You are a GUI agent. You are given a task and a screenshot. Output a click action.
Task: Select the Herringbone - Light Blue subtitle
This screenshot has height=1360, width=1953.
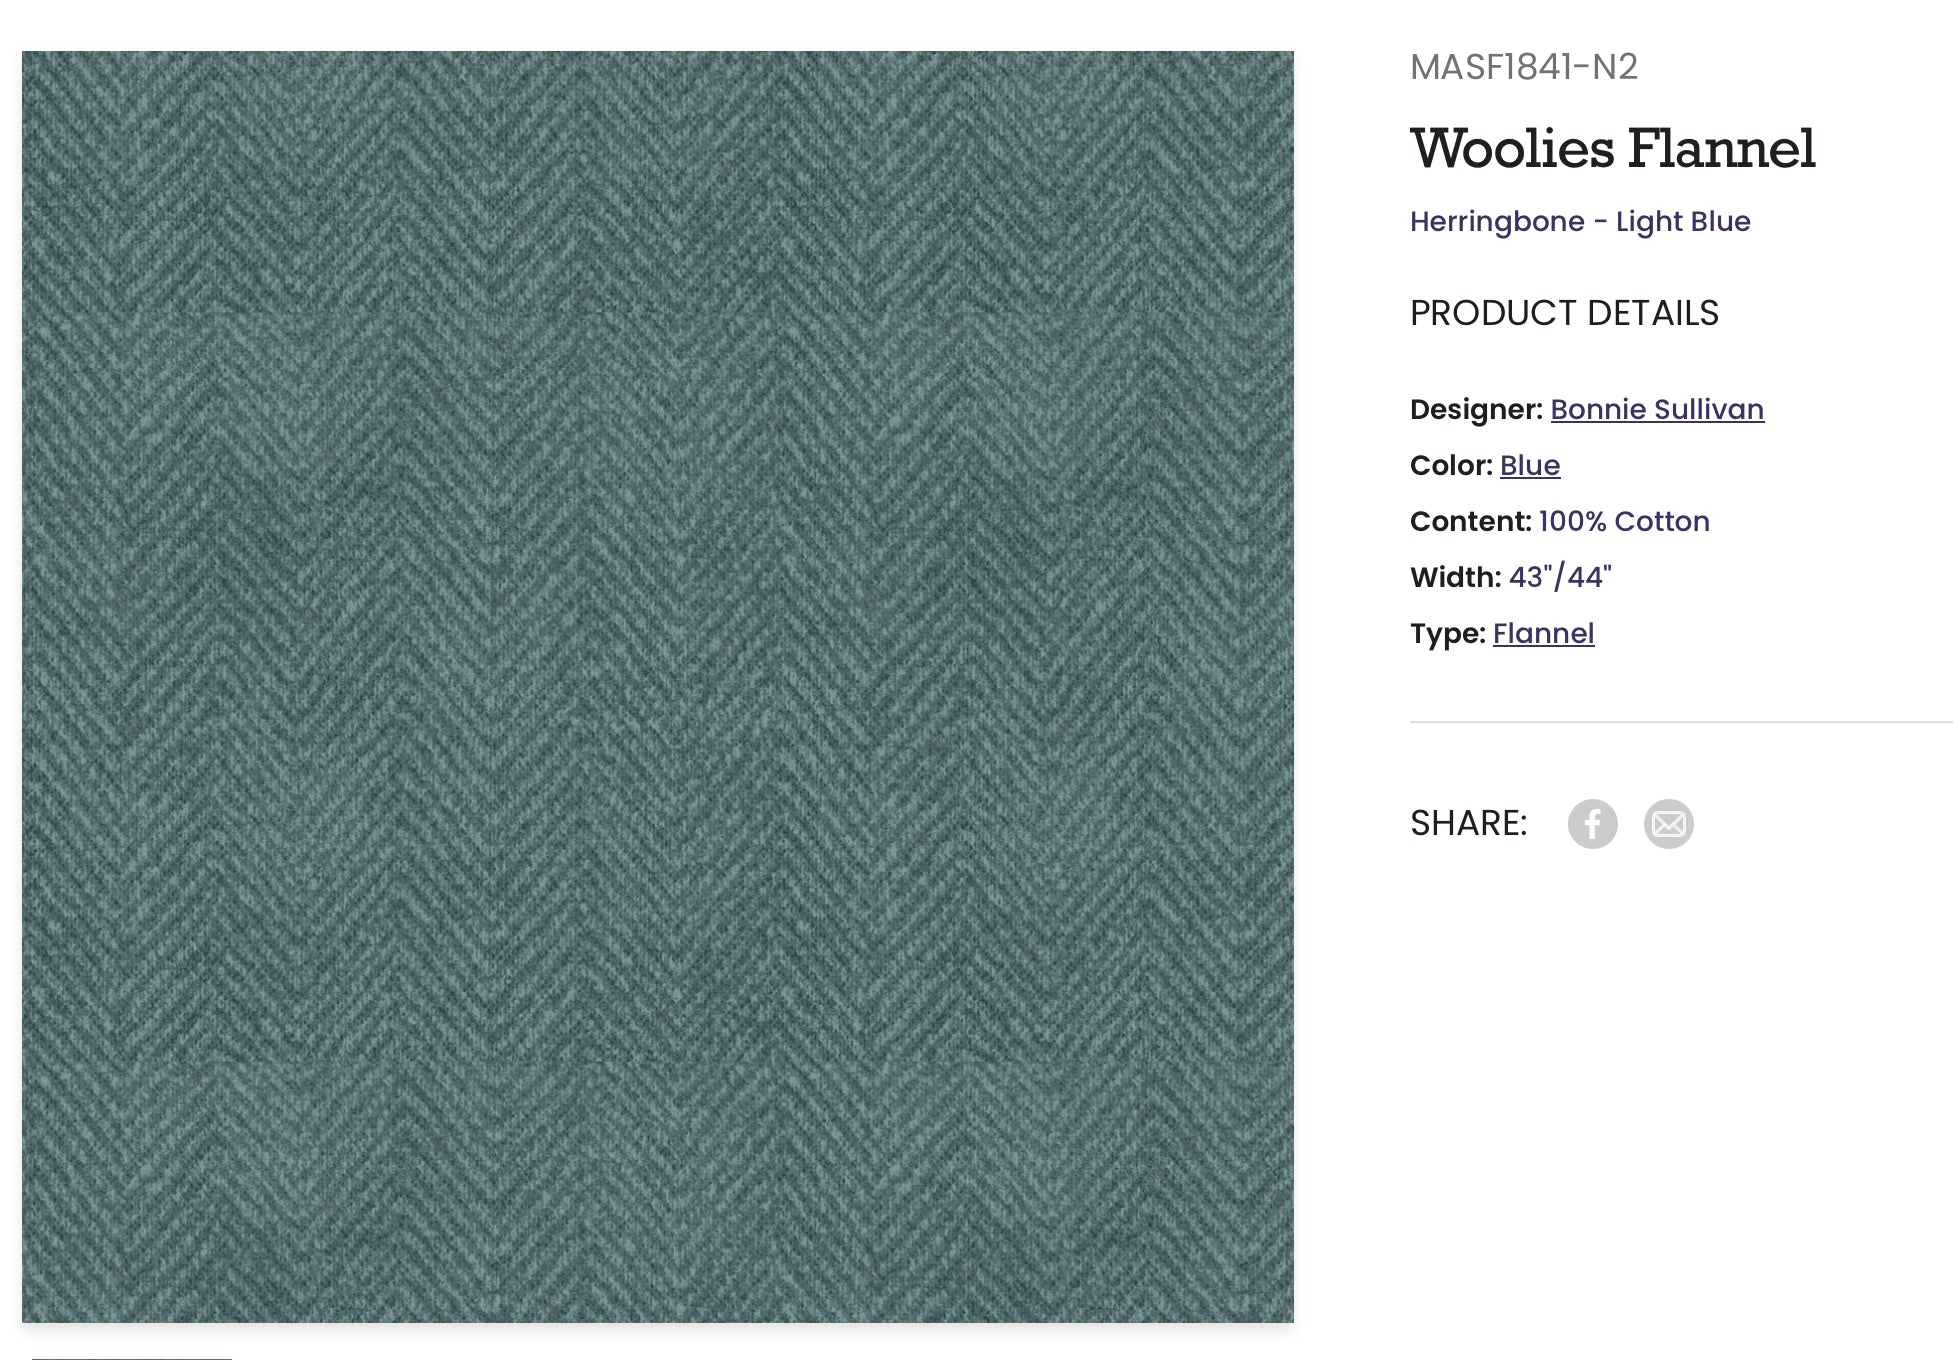point(1579,221)
